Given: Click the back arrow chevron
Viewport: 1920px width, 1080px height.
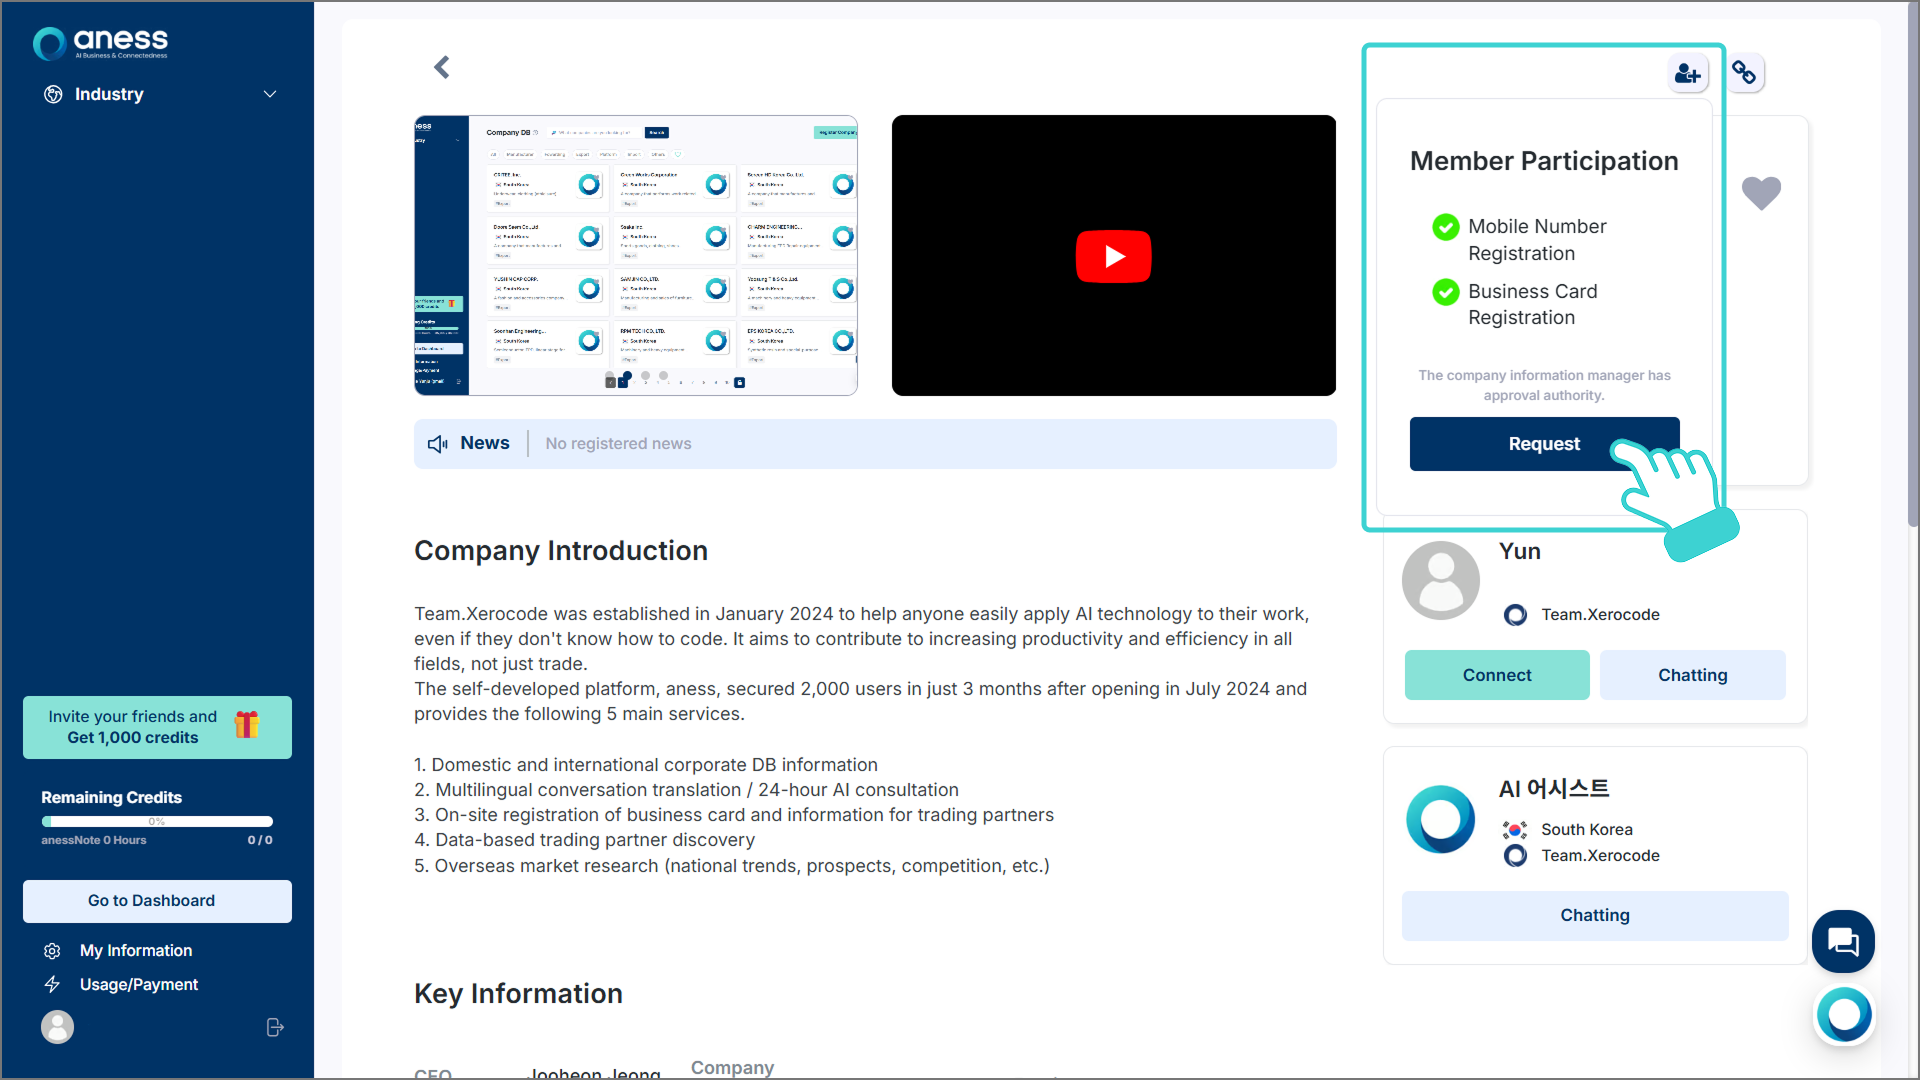Looking at the screenshot, I should point(442,67).
